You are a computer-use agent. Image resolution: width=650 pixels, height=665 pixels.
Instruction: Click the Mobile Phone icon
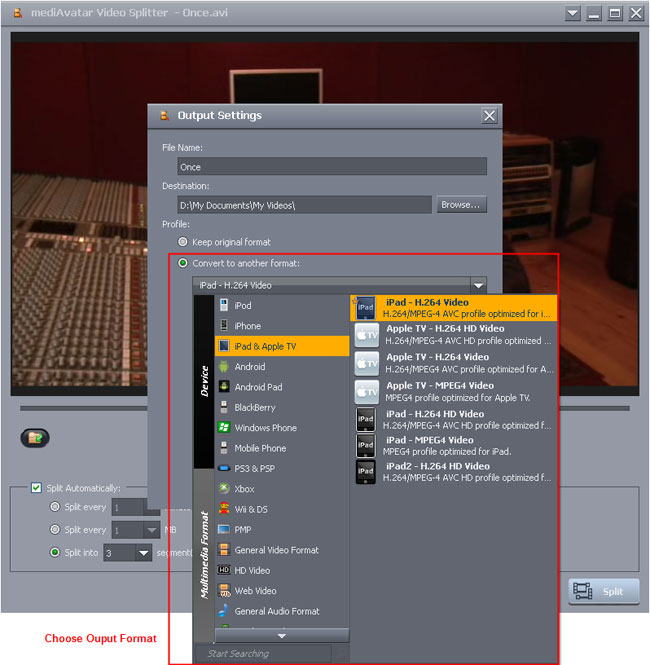tap(224, 447)
